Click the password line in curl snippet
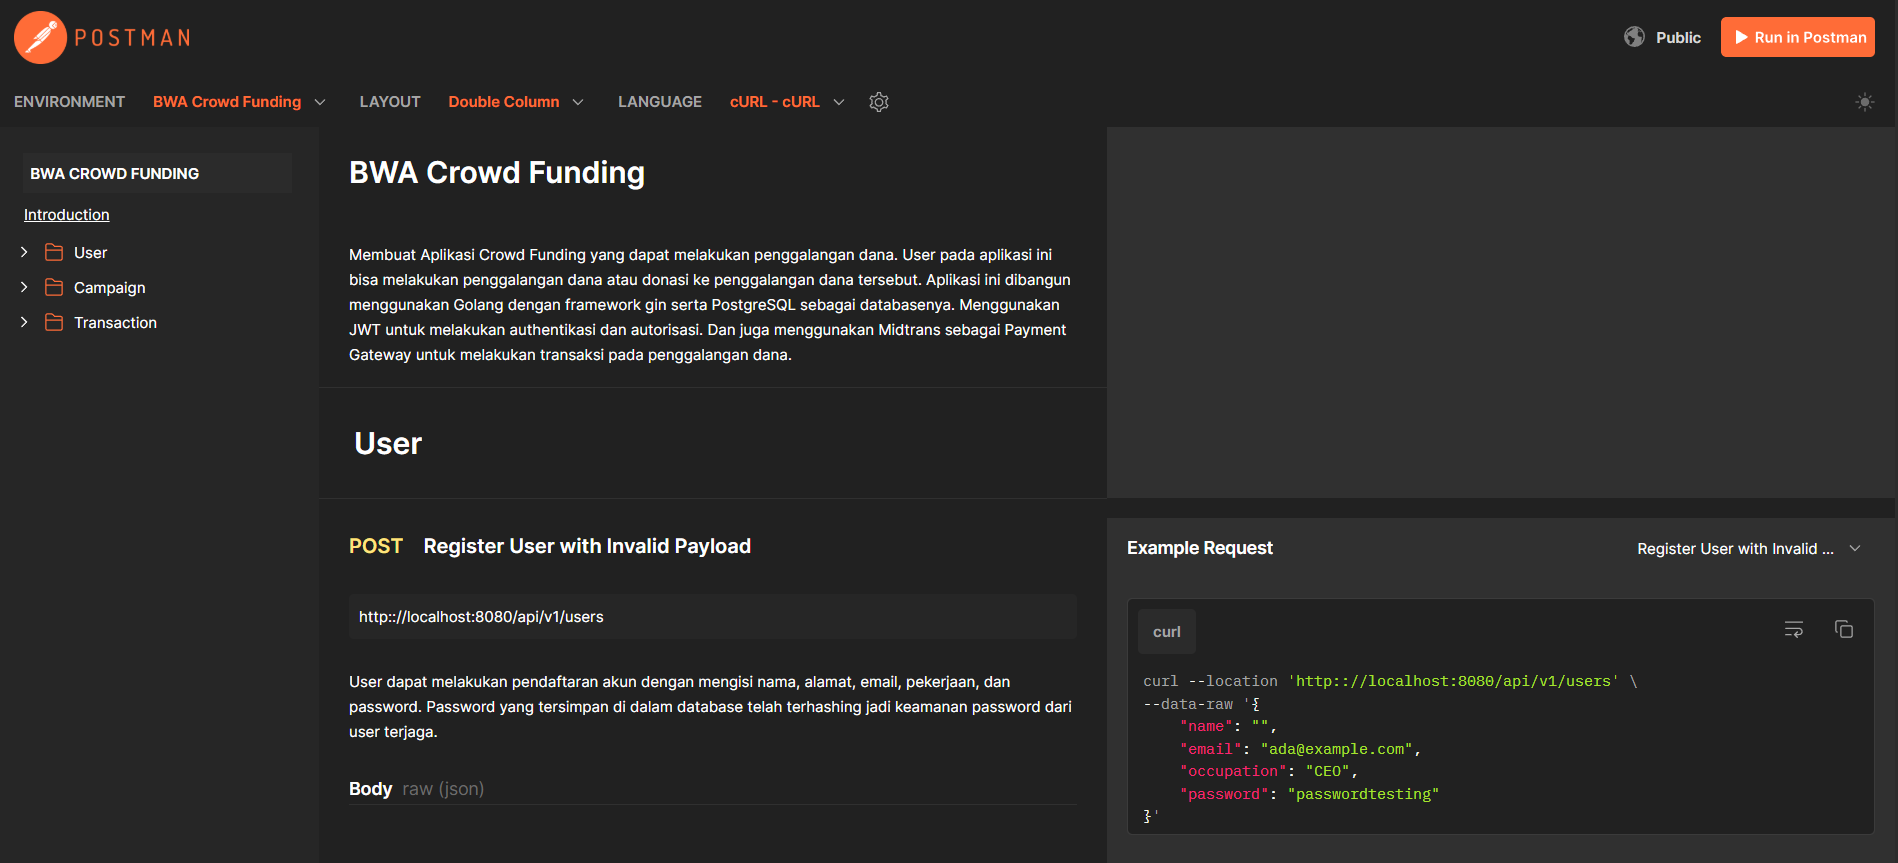Viewport: 1898px width, 863px height. (x=1309, y=794)
